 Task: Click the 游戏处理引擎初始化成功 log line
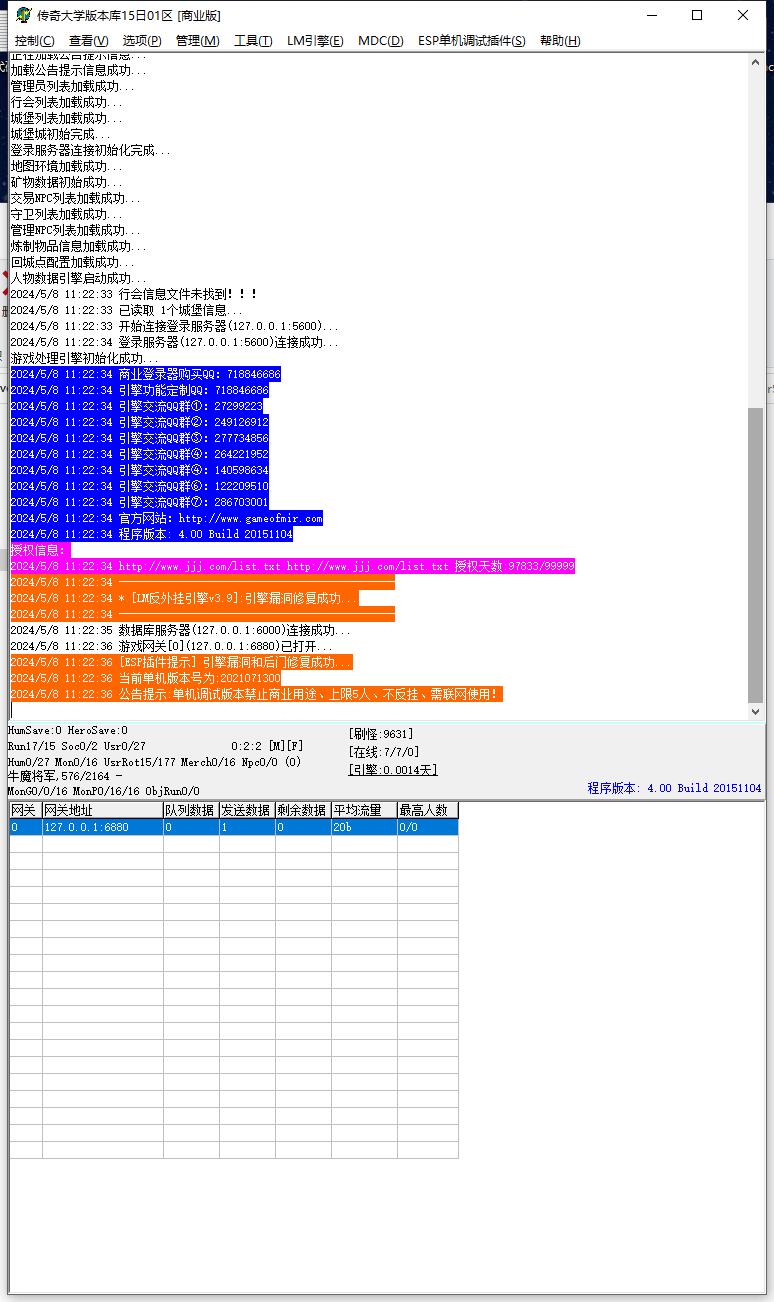click(x=84, y=358)
